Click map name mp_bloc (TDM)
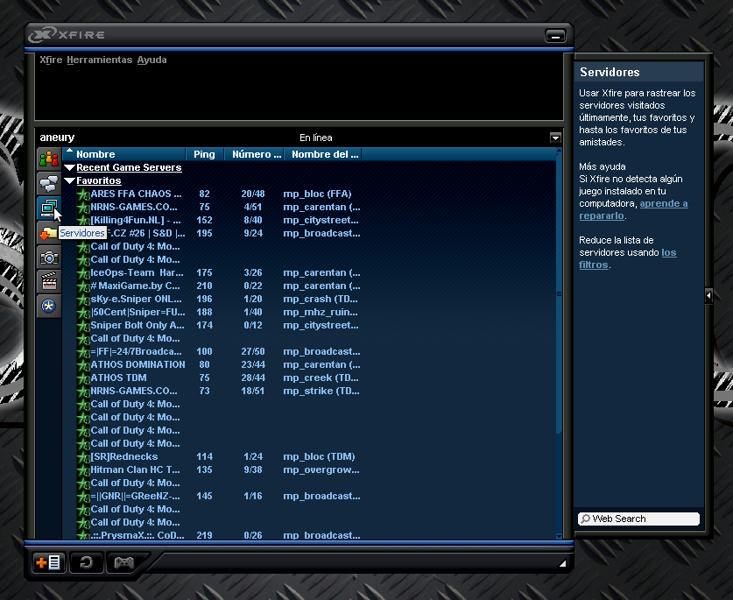The width and height of the screenshot is (733, 600). [319, 457]
